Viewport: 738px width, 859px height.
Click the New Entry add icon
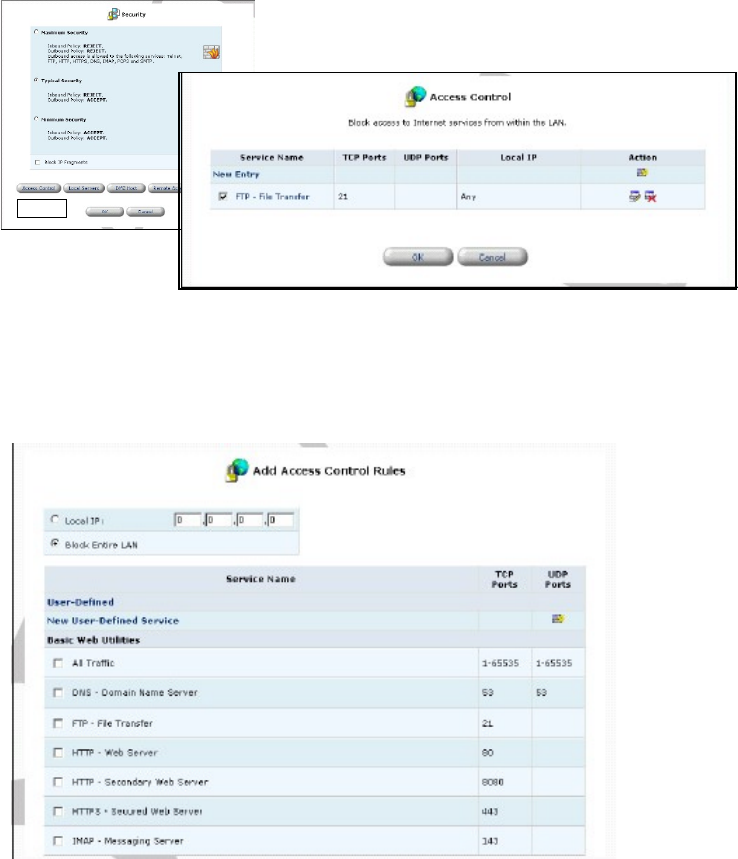click(x=642, y=173)
